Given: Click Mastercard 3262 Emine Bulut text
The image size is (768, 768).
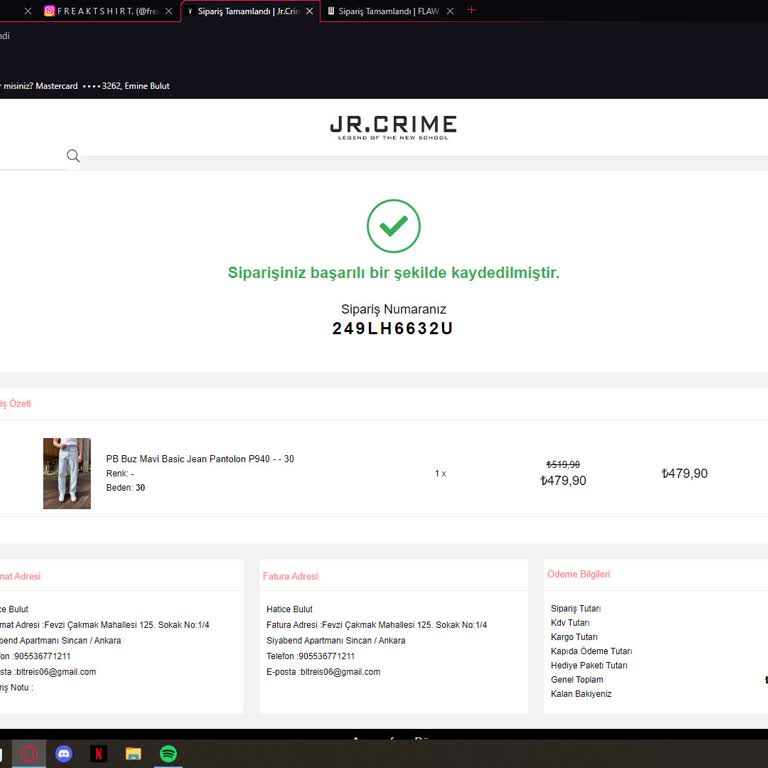Looking at the screenshot, I should 102,86.
